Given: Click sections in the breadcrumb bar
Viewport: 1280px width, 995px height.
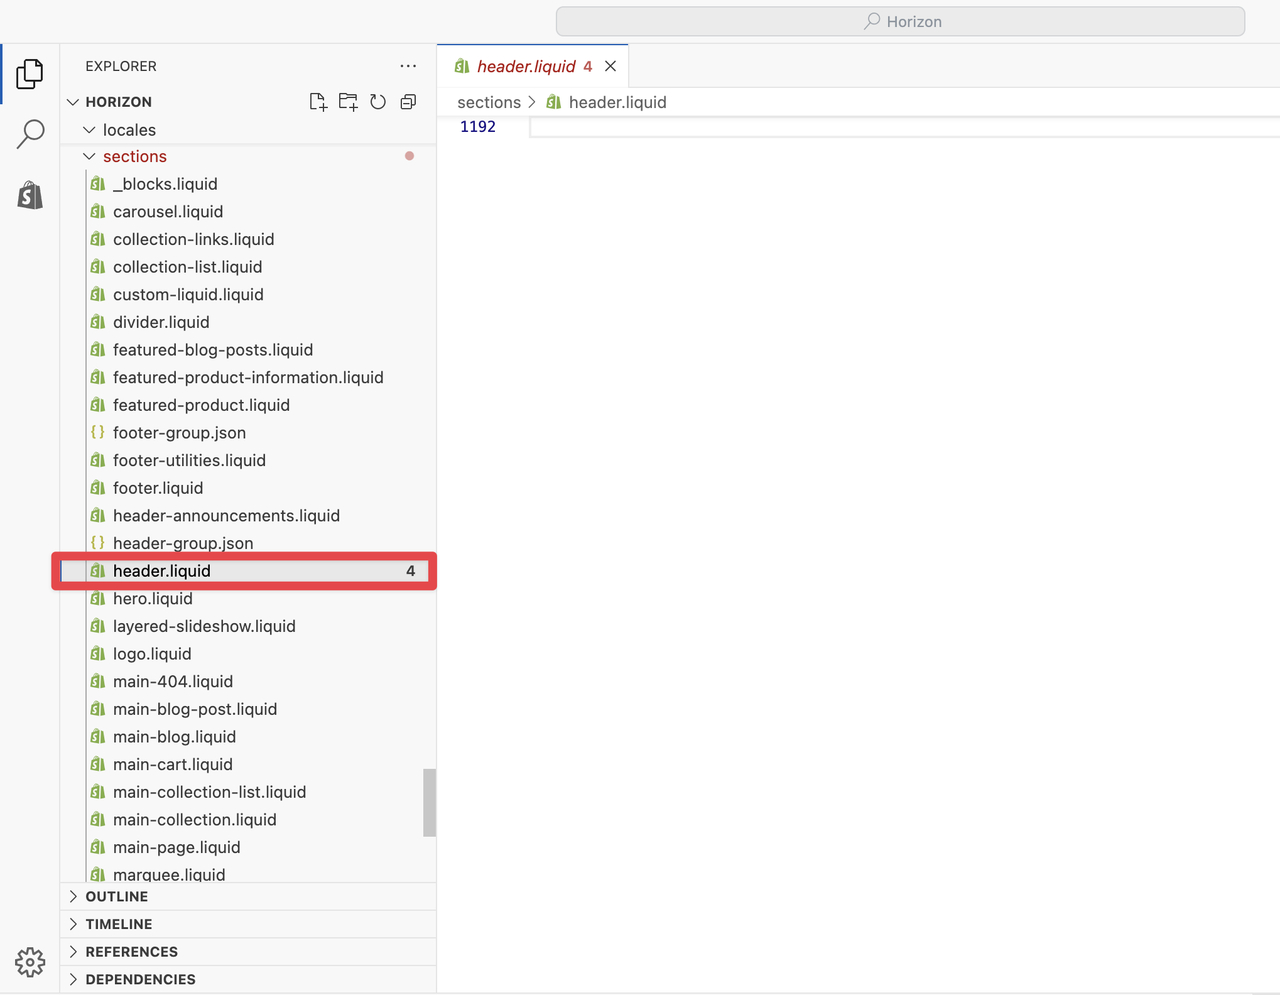Looking at the screenshot, I should pos(489,102).
